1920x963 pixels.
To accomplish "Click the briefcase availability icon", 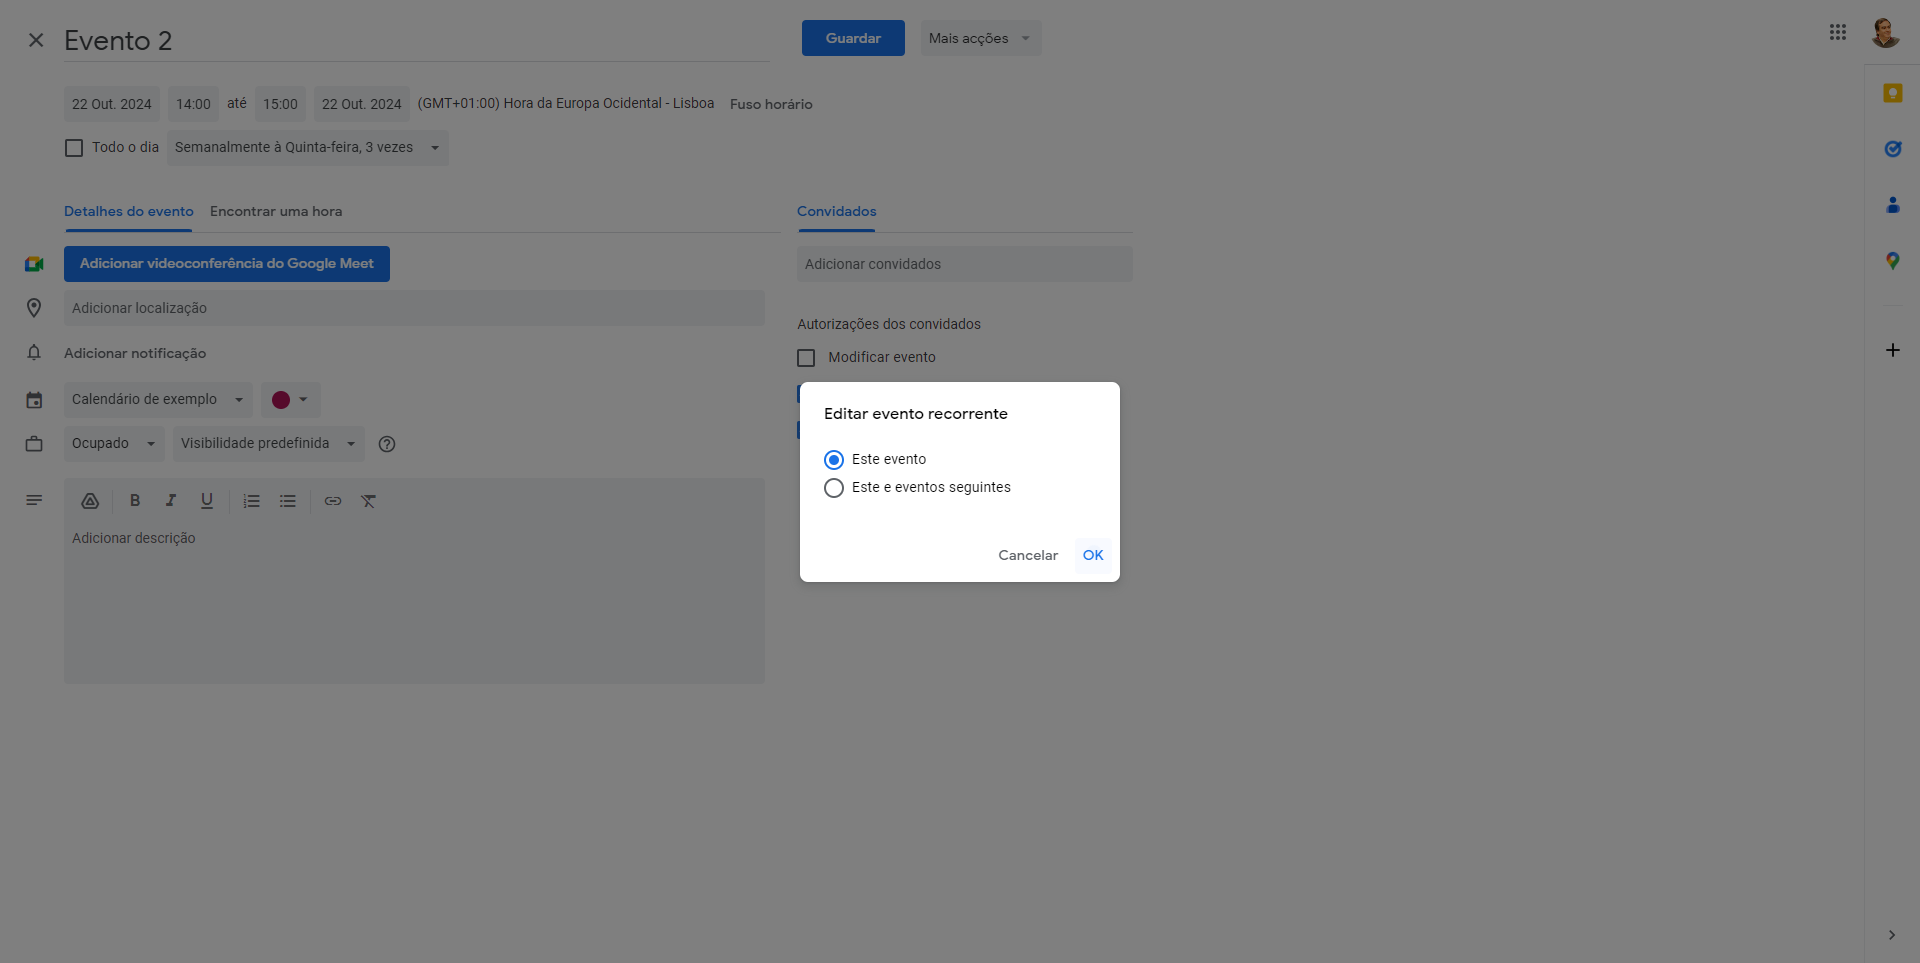I will tap(34, 444).
